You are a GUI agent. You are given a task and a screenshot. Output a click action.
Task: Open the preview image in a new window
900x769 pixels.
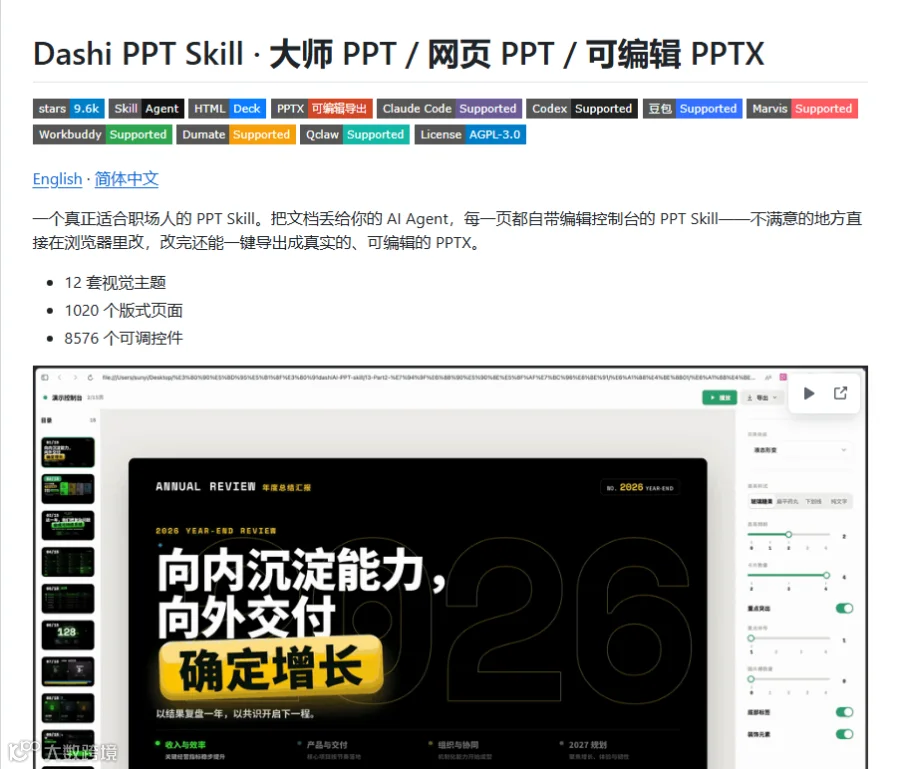(840, 393)
